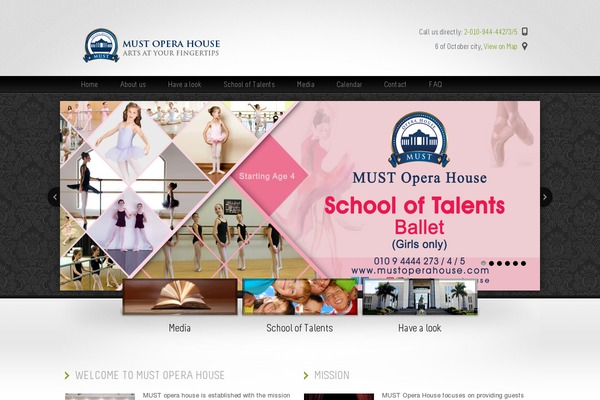The image size is (600, 400).
Task: Select the sixth slider pagination dot
Action: 523,263
